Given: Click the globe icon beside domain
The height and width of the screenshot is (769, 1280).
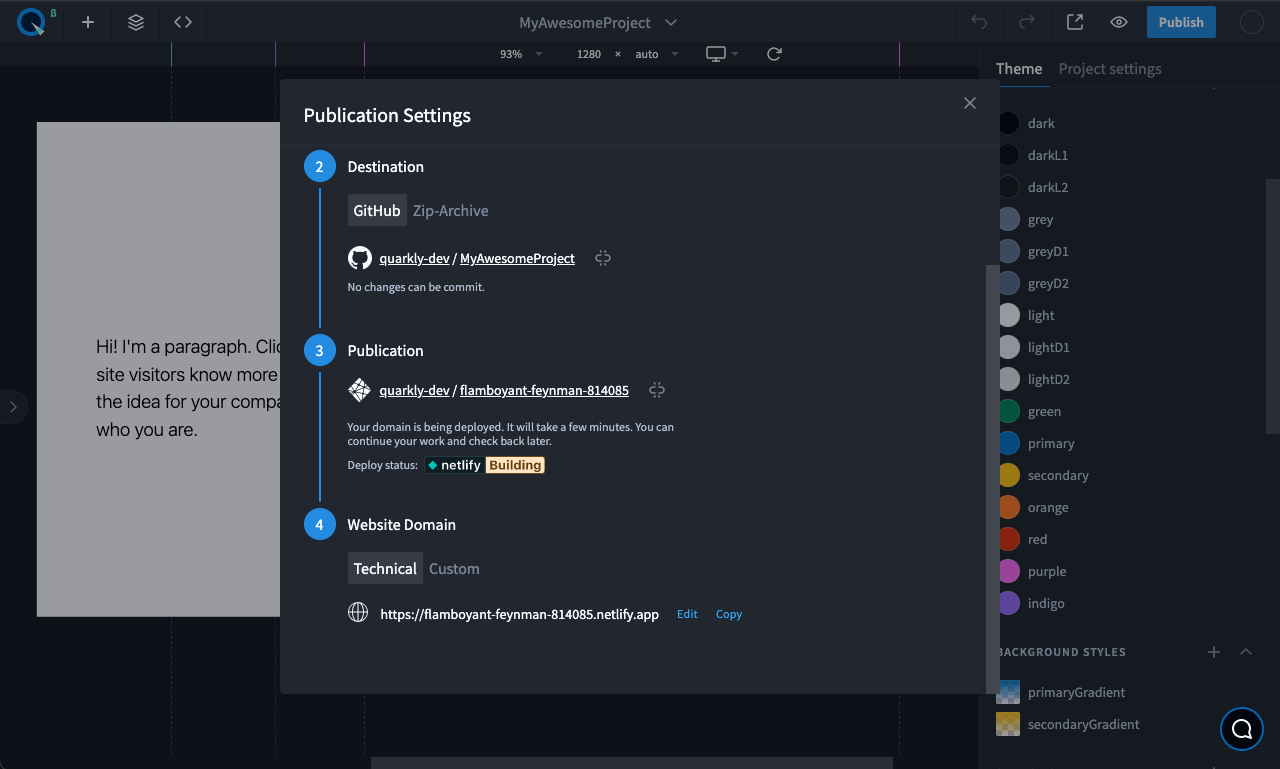Looking at the screenshot, I should [358, 612].
